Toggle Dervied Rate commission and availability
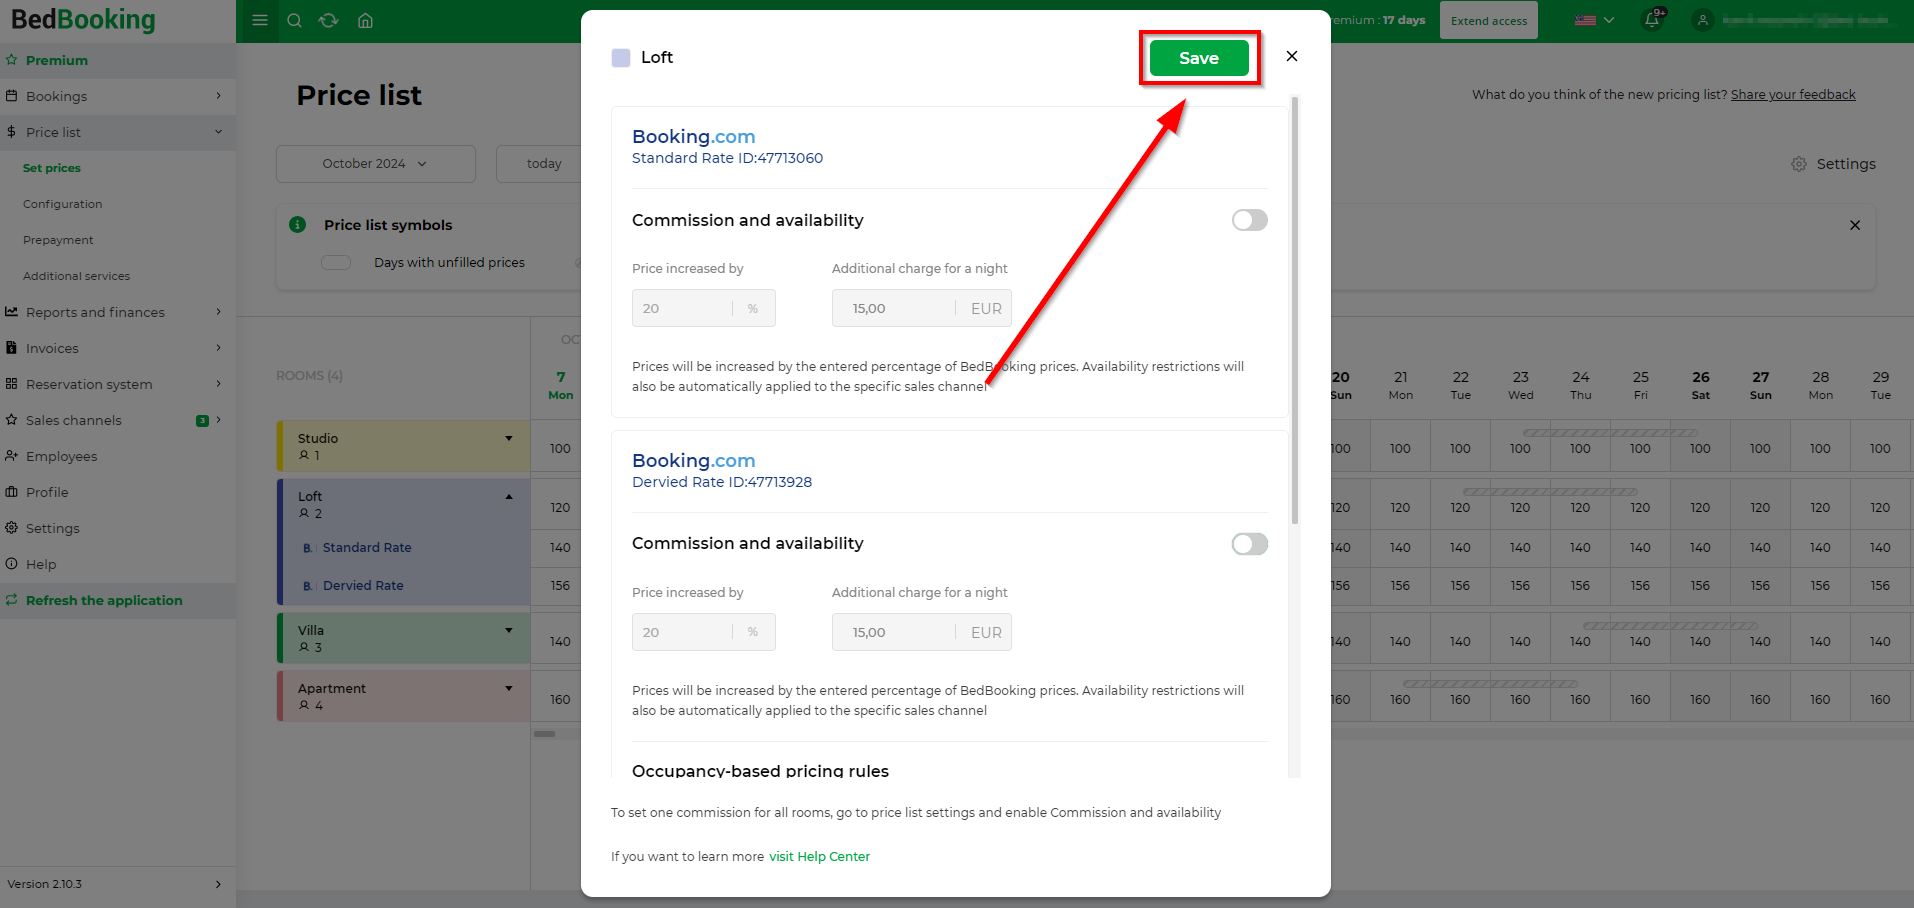The width and height of the screenshot is (1914, 908). pyautogui.click(x=1249, y=544)
